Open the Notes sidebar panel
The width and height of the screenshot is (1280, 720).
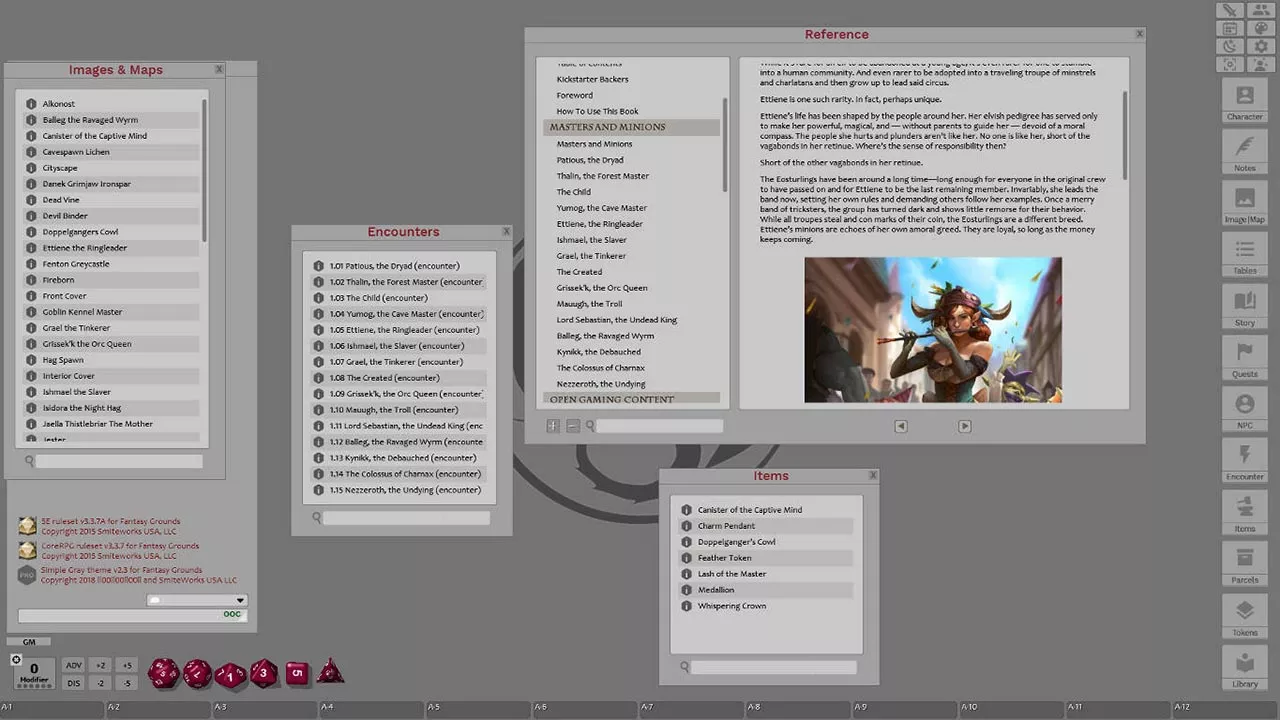(x=1245, y=152)
